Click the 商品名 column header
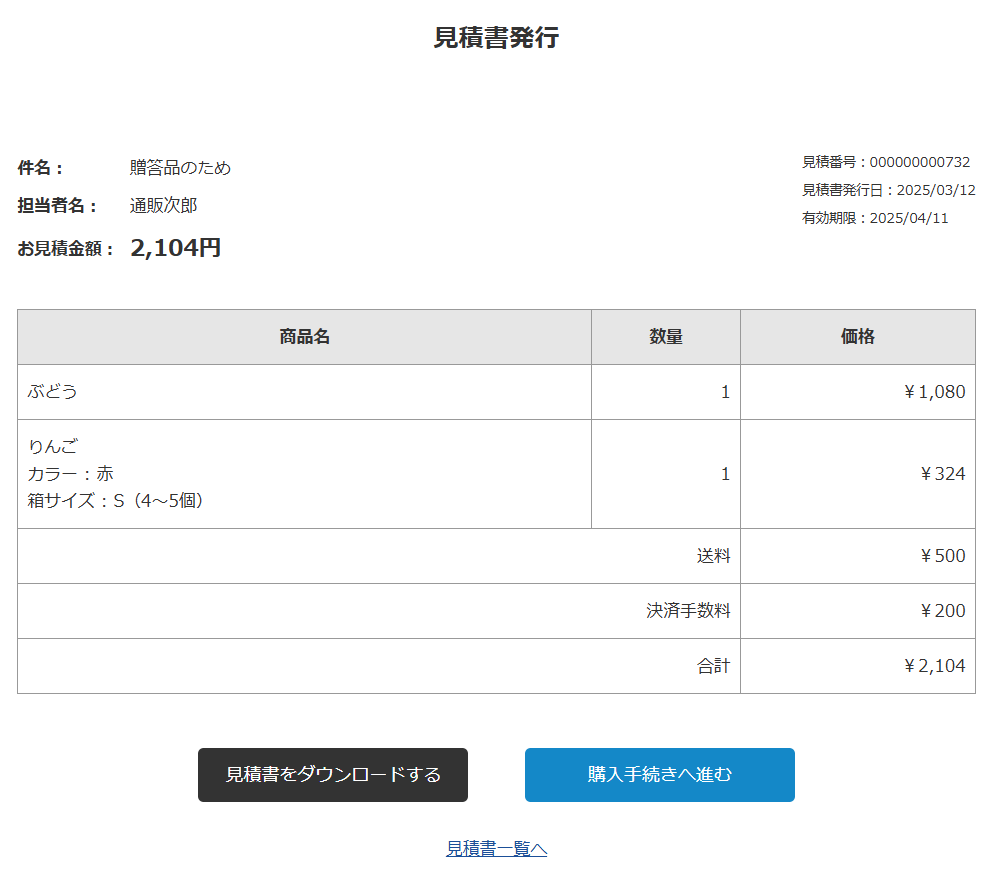 (304, 337)
